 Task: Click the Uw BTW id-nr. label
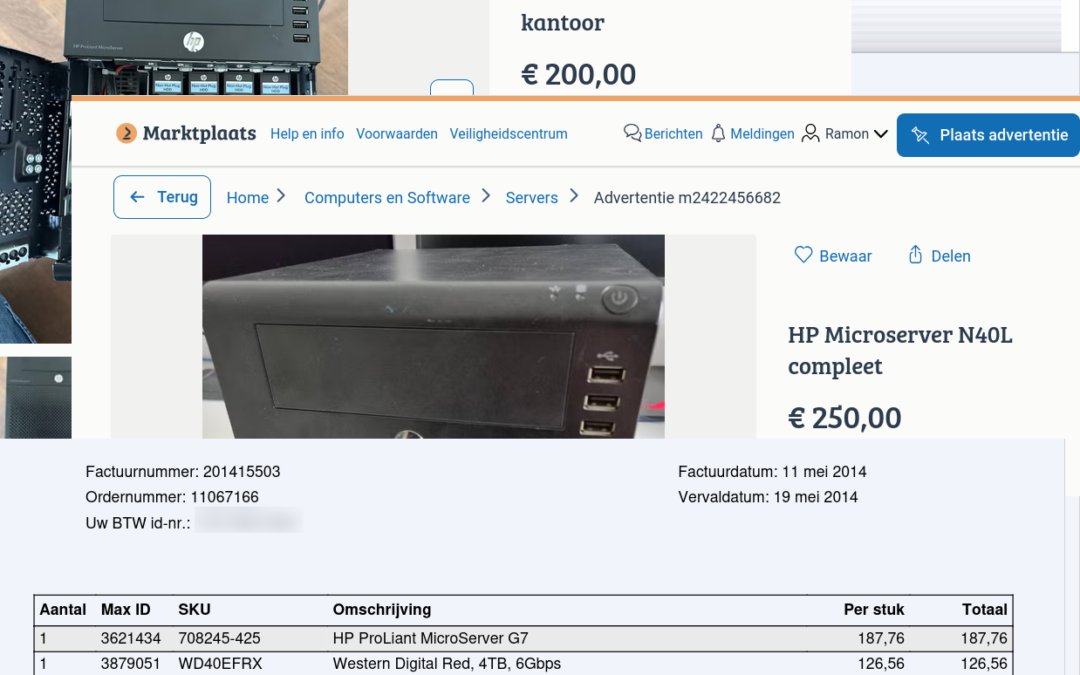point(138,523)
